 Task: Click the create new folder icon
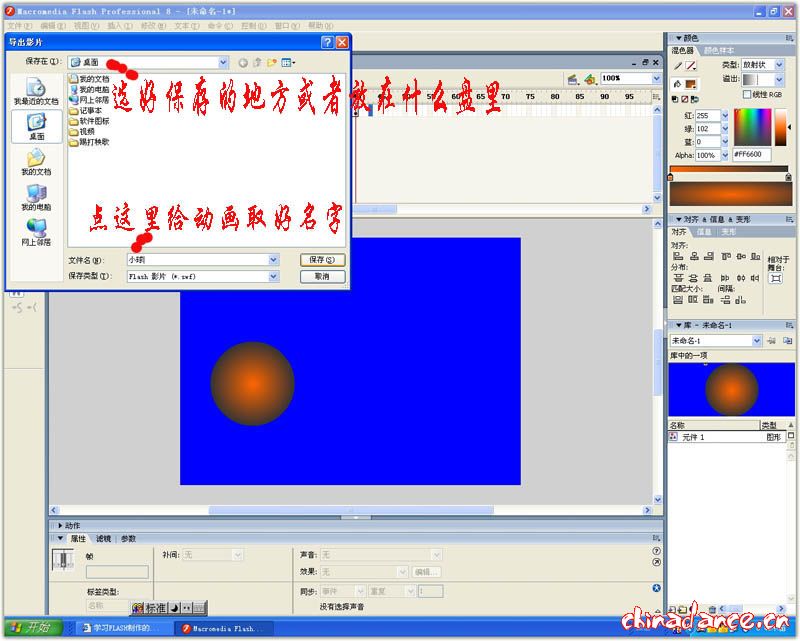pos(271,62)
